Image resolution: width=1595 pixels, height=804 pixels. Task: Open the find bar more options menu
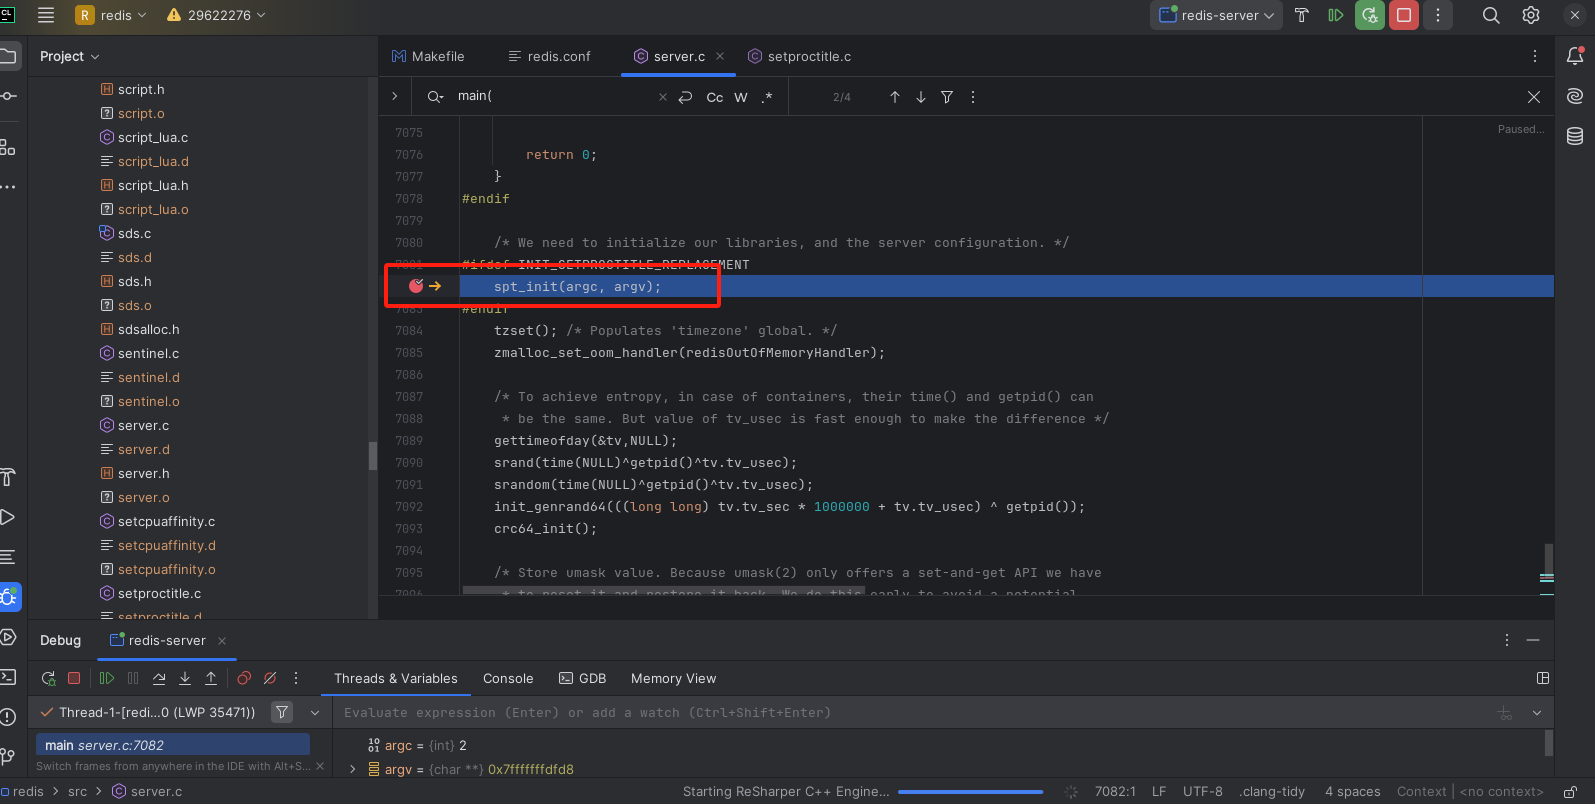[x=973, y=97]
